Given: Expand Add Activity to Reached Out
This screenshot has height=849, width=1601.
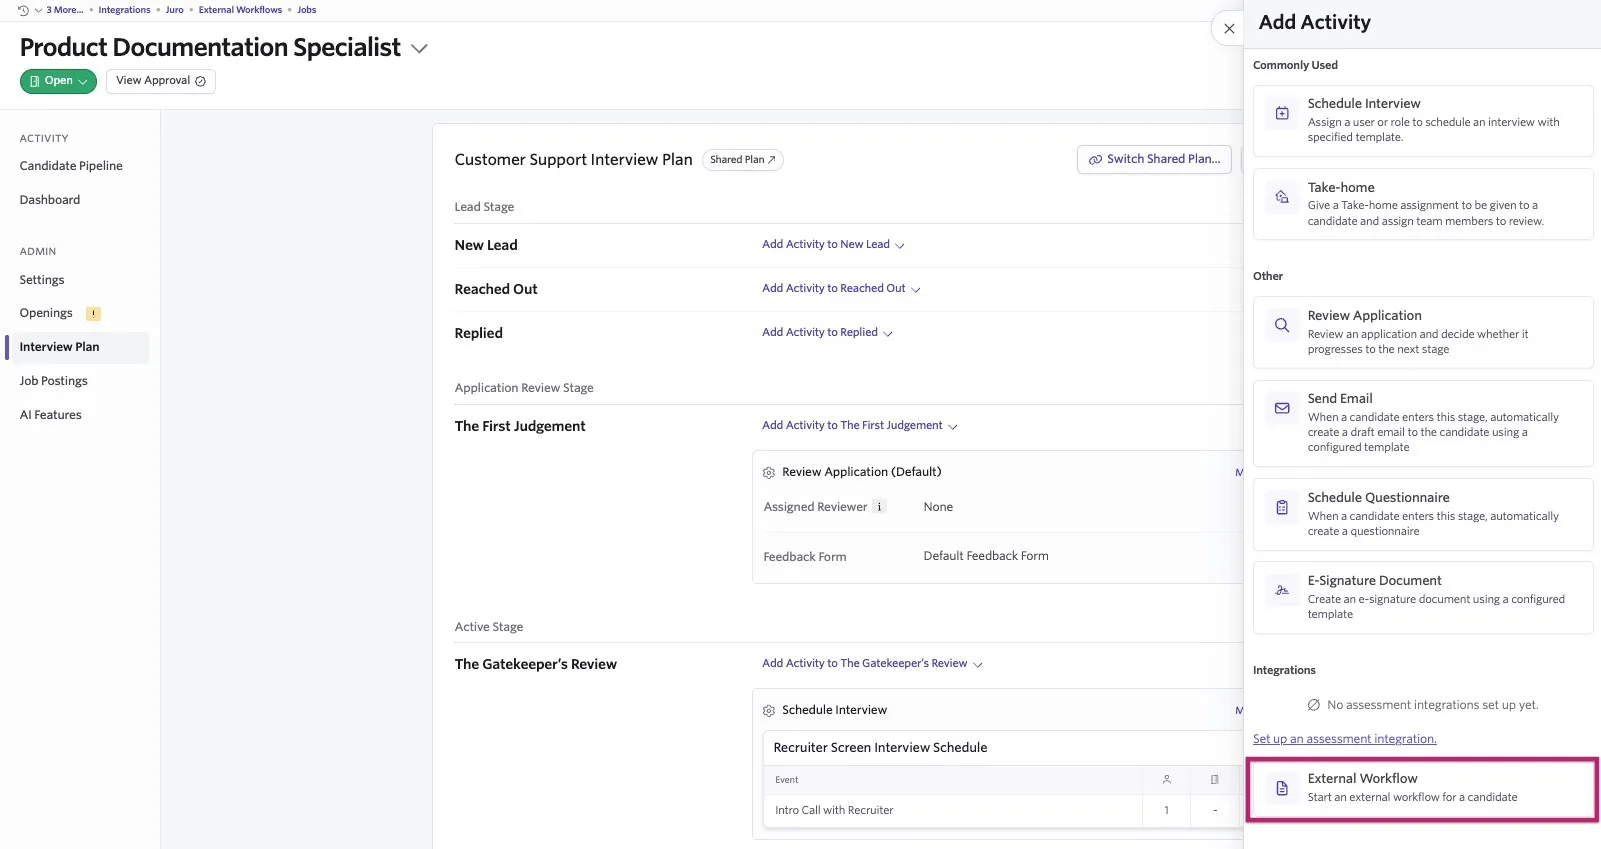Looking at the screenshot, I should click(841, 289).
